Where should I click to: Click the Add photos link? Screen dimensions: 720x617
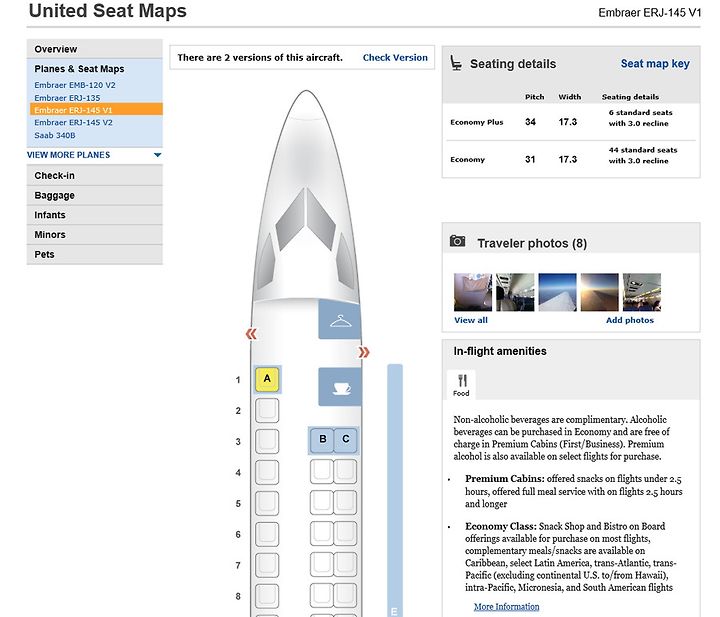click(x=630, y=320)
